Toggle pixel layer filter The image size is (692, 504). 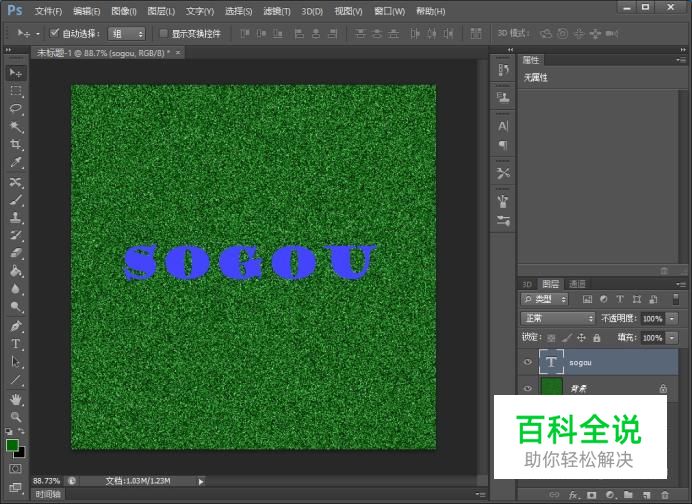(x=587, y=299)
